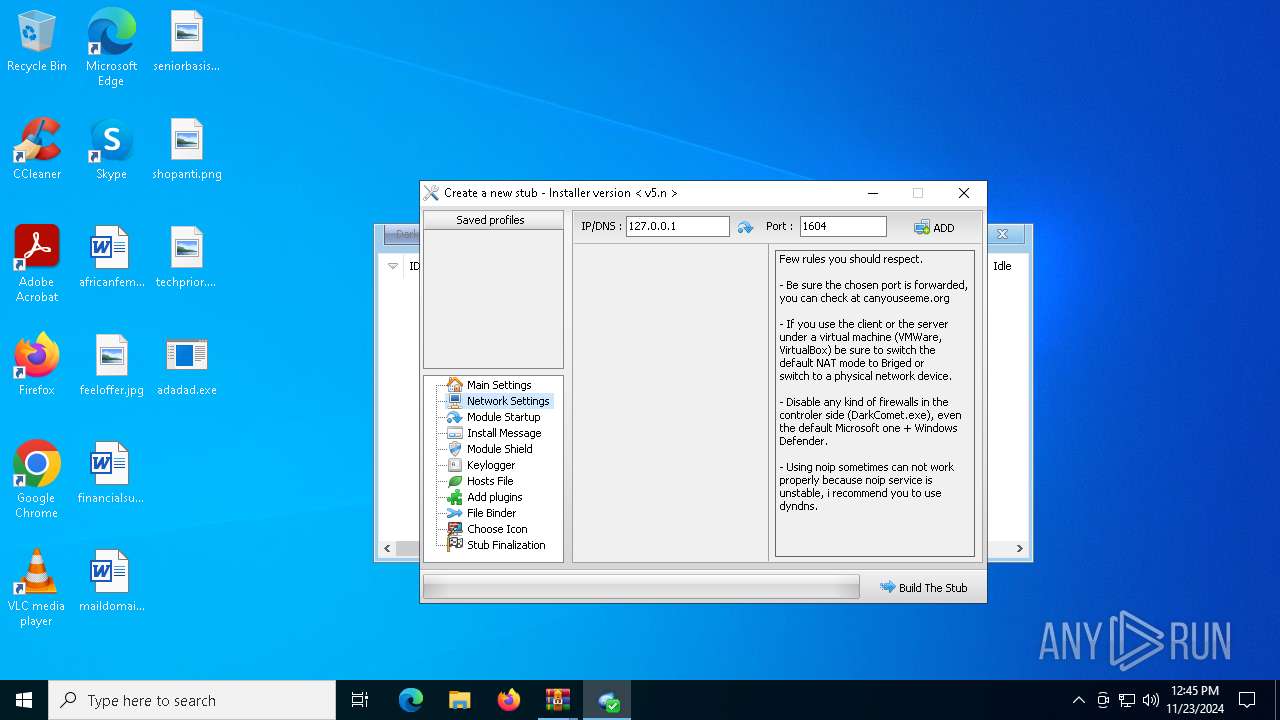Click the blue arrow icon beside IP/DNS

point(745,228)
